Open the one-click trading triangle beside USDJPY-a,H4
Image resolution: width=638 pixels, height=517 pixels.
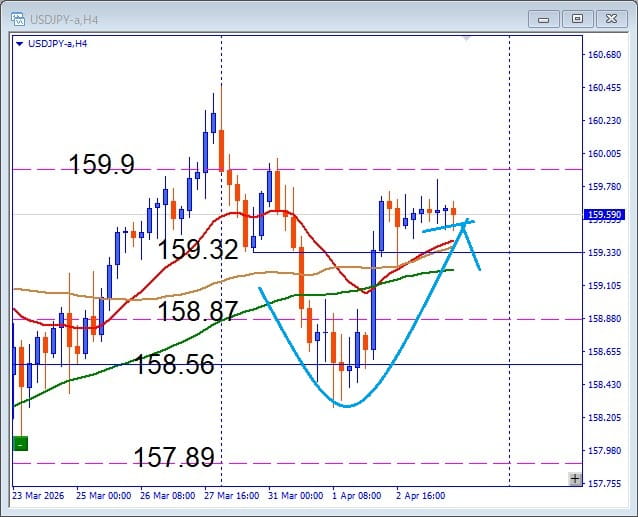[x=20, y=43]
